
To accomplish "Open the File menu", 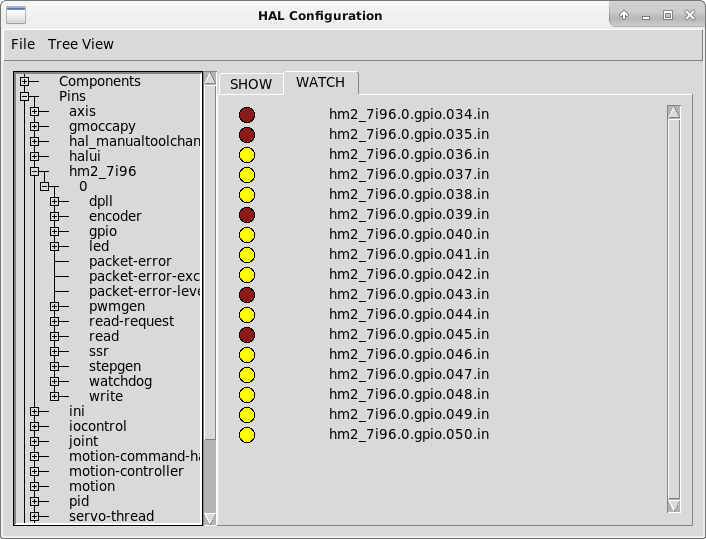I will (x=23, y=44).
